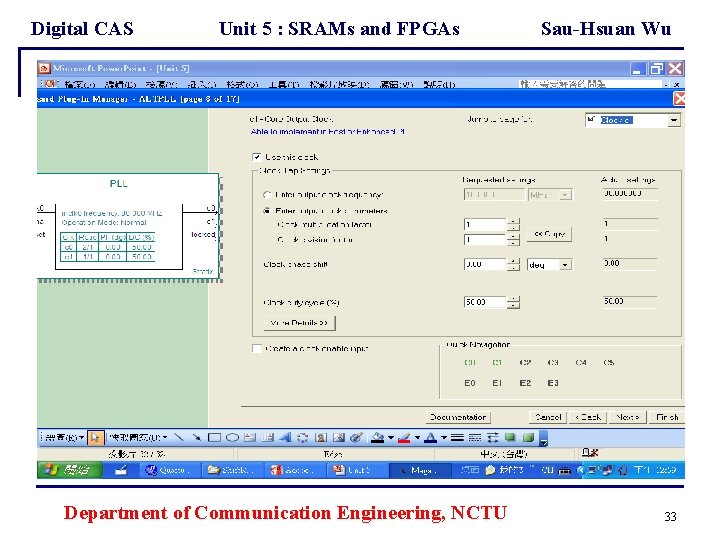This screenshot has height=540, width=720.
Task: Open the Line Style options
Action: click(x=457, y=438)
